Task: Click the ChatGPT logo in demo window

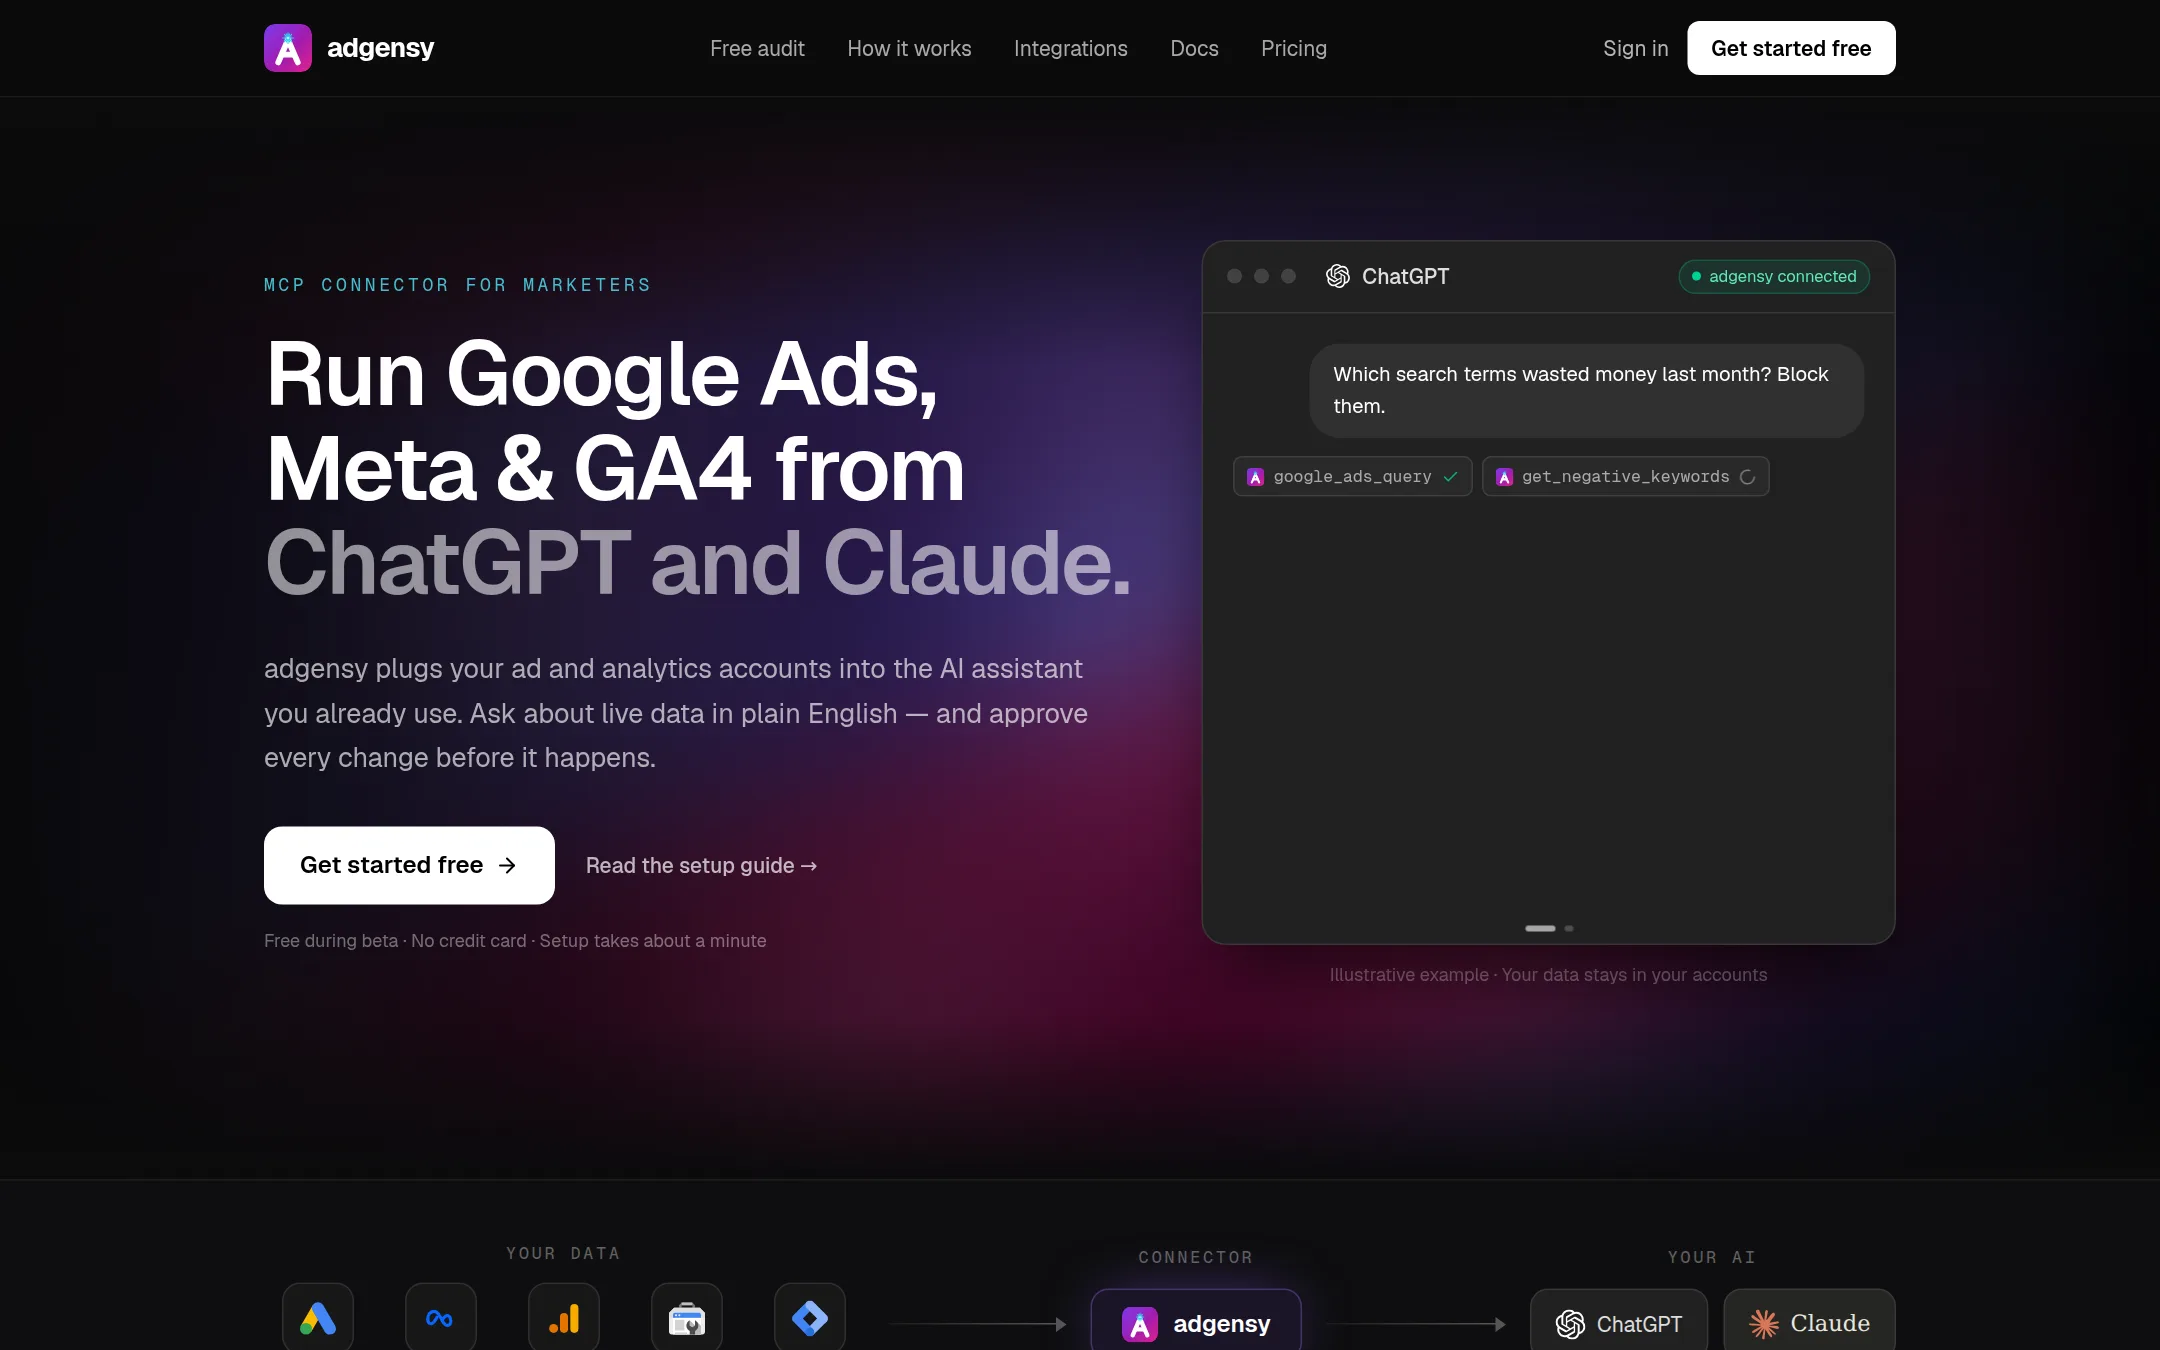Action: click(1338, 276)
